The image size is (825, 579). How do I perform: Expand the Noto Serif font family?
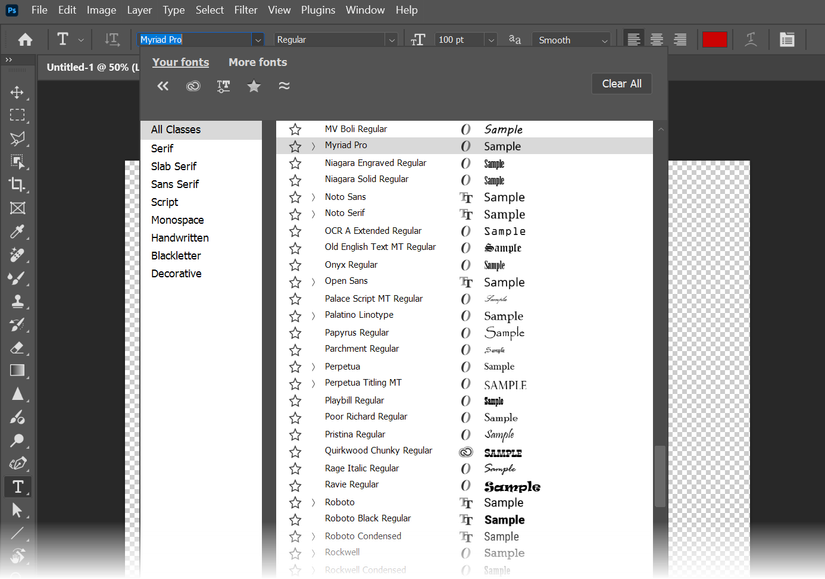click(313, 214)
